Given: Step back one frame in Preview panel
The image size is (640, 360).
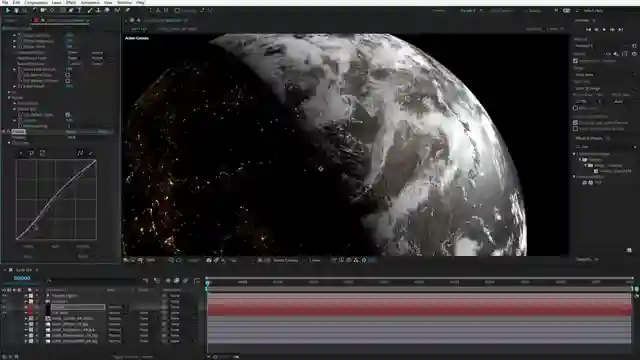Looking at the screenshot, I should point(596,29).
